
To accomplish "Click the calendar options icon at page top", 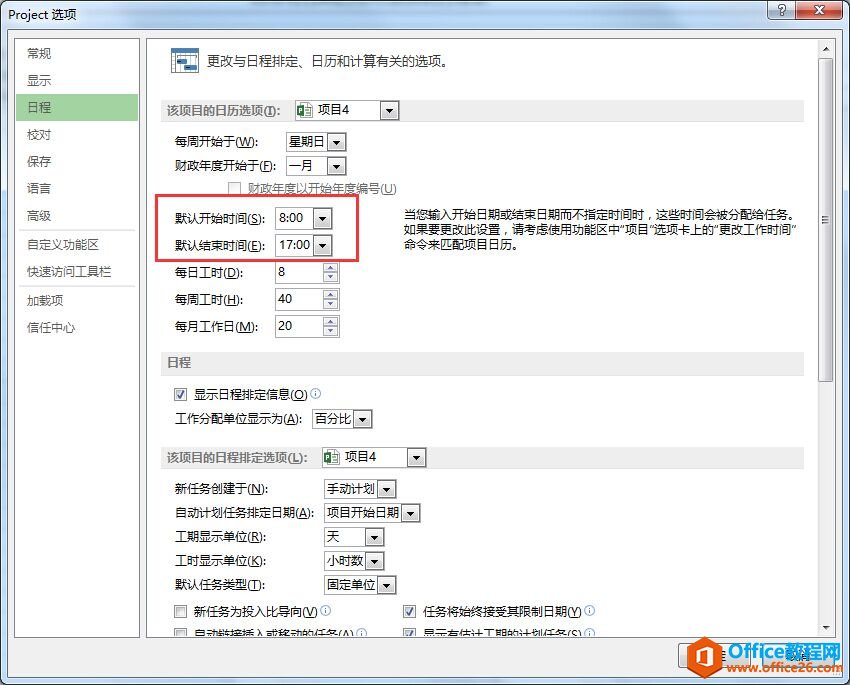I will (x=184, y=60).
